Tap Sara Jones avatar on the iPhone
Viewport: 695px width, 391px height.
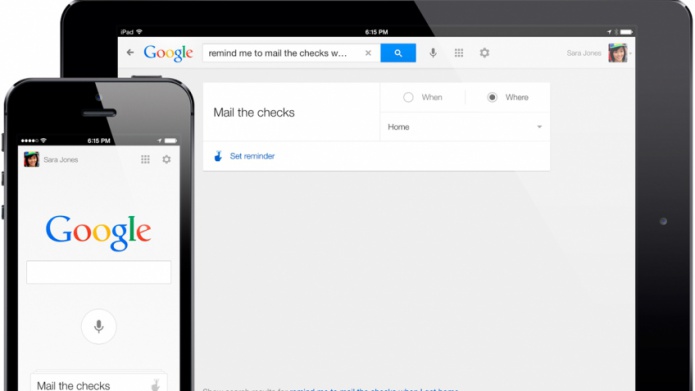(x=31, y=159)
